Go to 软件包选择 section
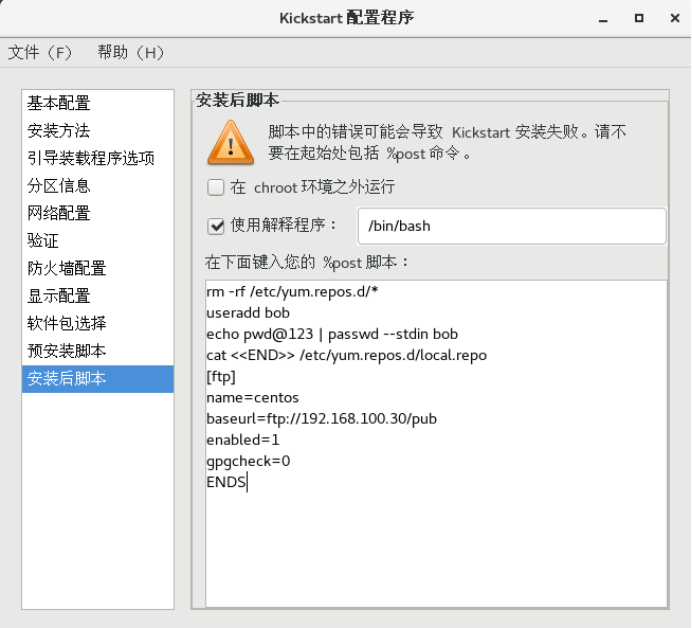The image size is (692, 628). click(98, 323)
